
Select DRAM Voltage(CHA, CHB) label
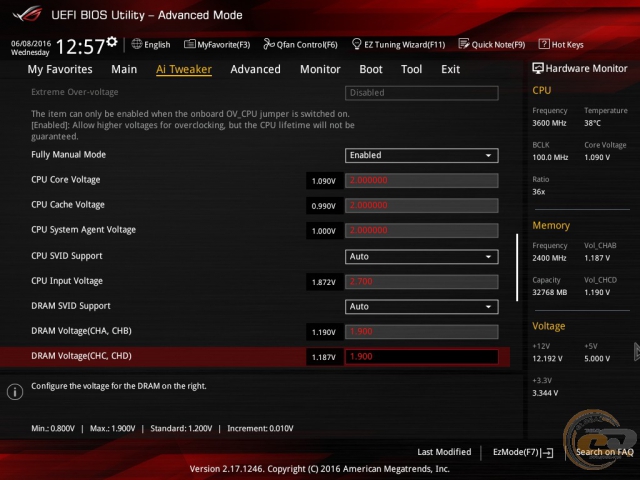[x=81, y=331]
